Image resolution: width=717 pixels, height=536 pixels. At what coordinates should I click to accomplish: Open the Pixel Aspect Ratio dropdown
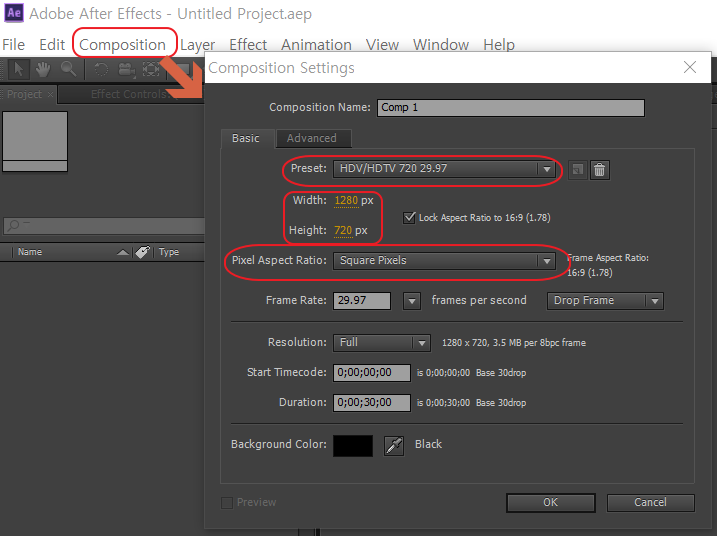tap(444, 261)
